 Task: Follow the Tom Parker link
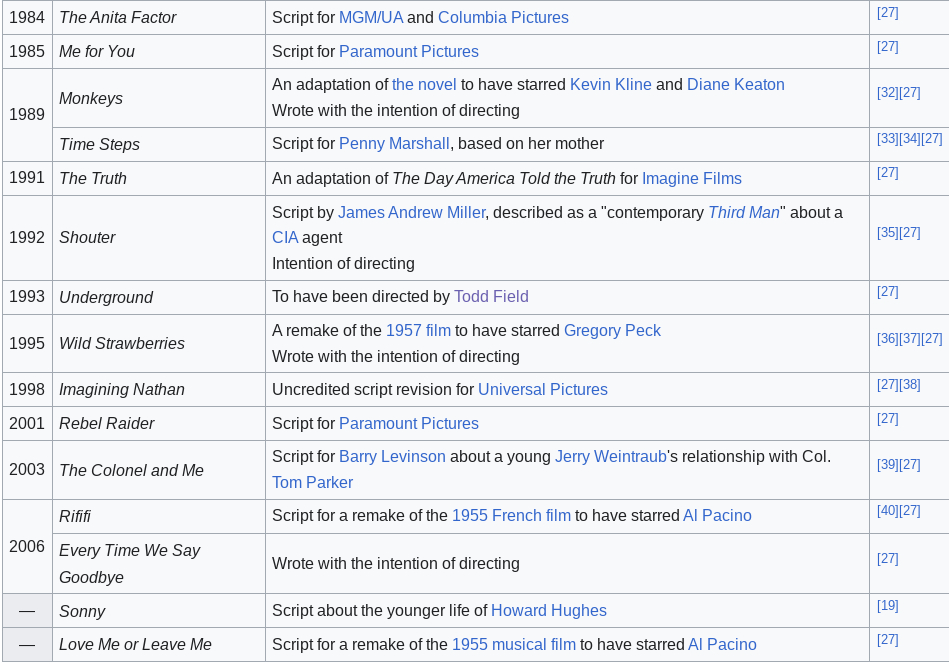tap(312, 483)
